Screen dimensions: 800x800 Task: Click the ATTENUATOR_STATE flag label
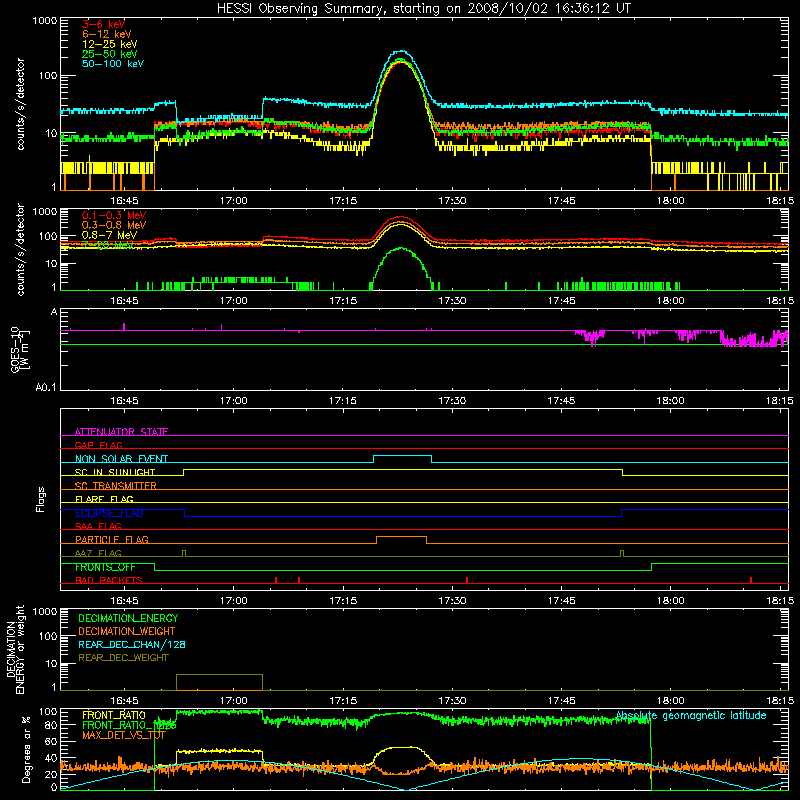pyautogui.click(x=121, y=432)
